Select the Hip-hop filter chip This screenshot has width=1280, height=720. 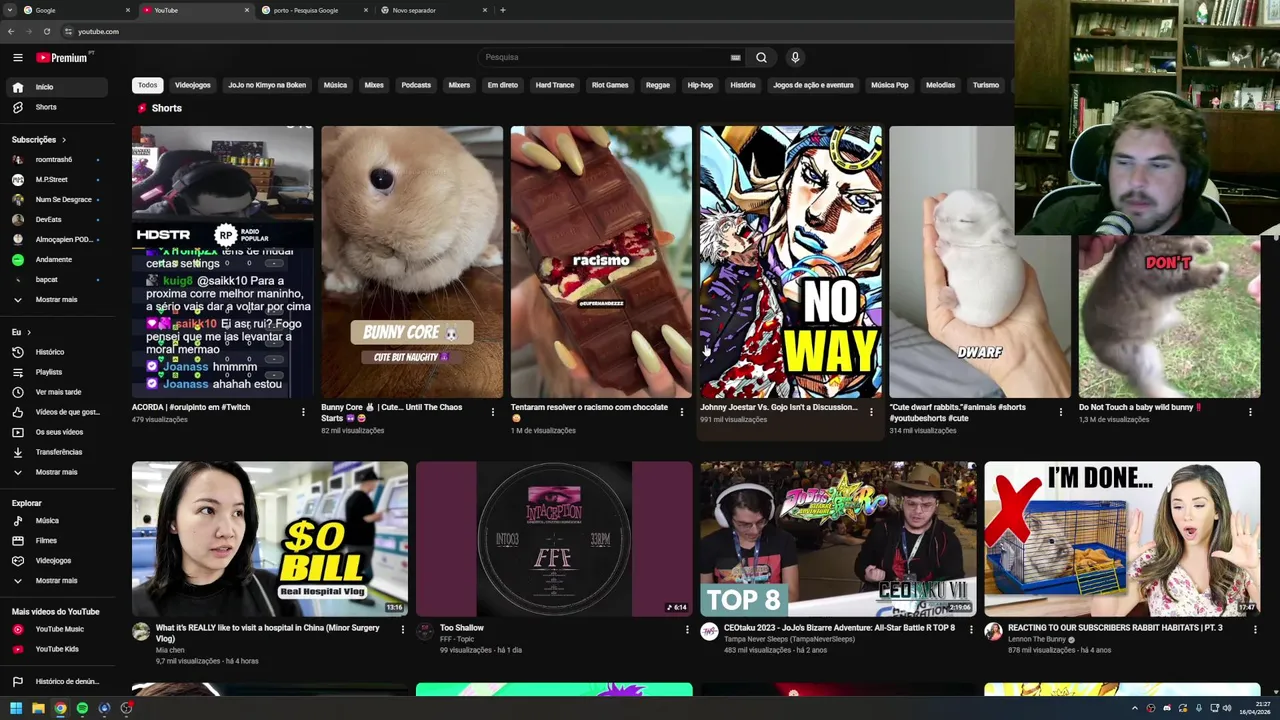[700, 85]
